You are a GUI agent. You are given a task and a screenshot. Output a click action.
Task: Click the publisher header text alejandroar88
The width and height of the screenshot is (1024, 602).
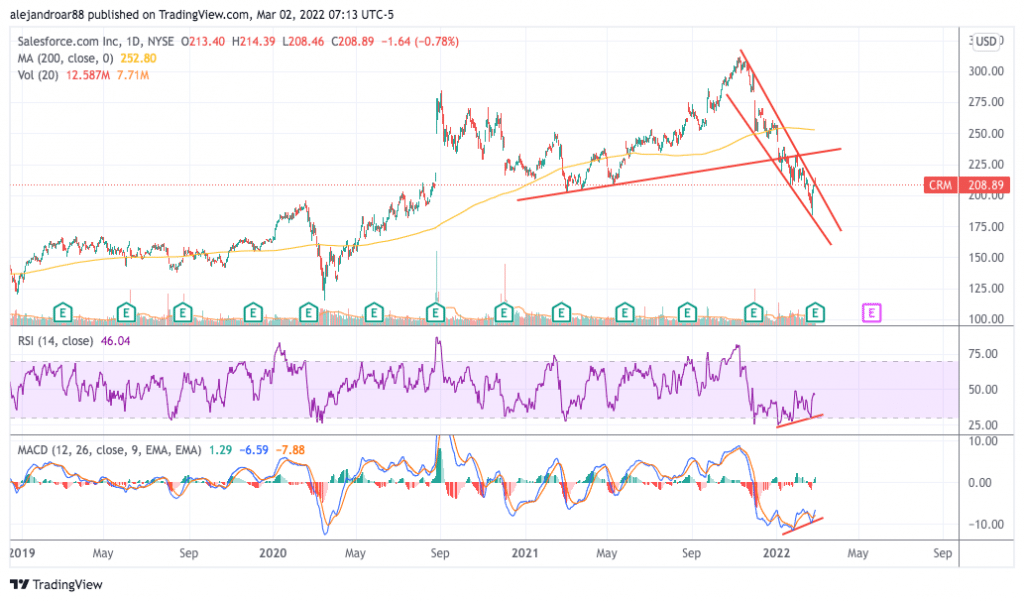click(x=47, y=14)
